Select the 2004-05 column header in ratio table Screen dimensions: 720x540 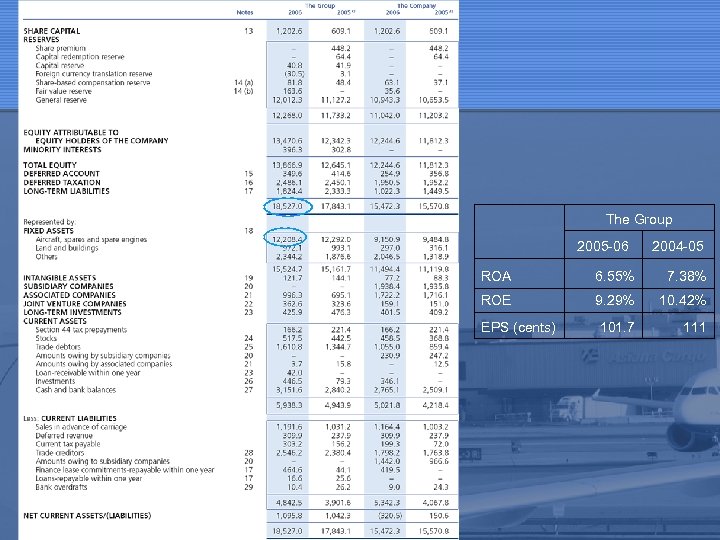[x=678, y=246]
